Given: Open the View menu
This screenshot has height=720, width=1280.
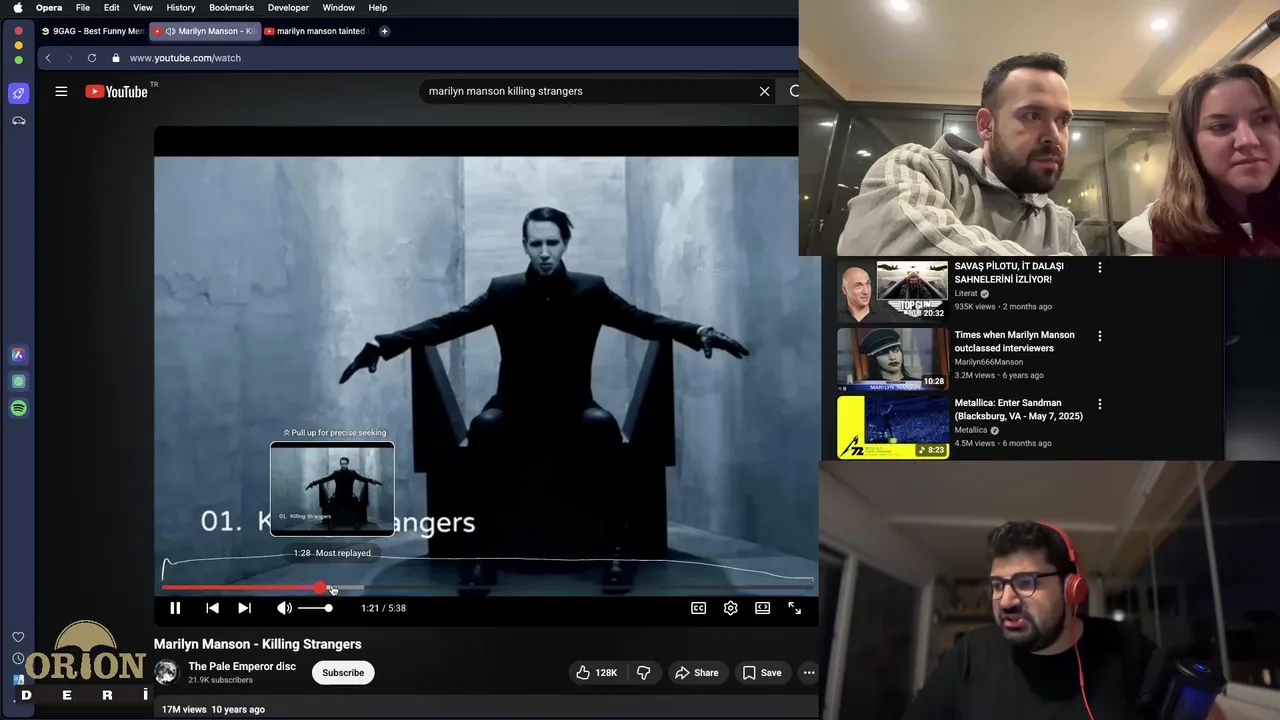Looking at the screenshot, I should (143, 7).
